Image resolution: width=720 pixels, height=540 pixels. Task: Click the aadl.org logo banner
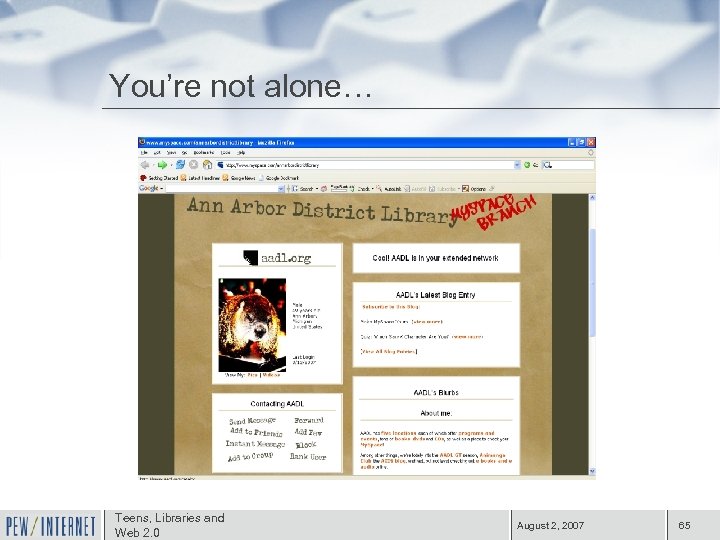click(x=277, y=258)
